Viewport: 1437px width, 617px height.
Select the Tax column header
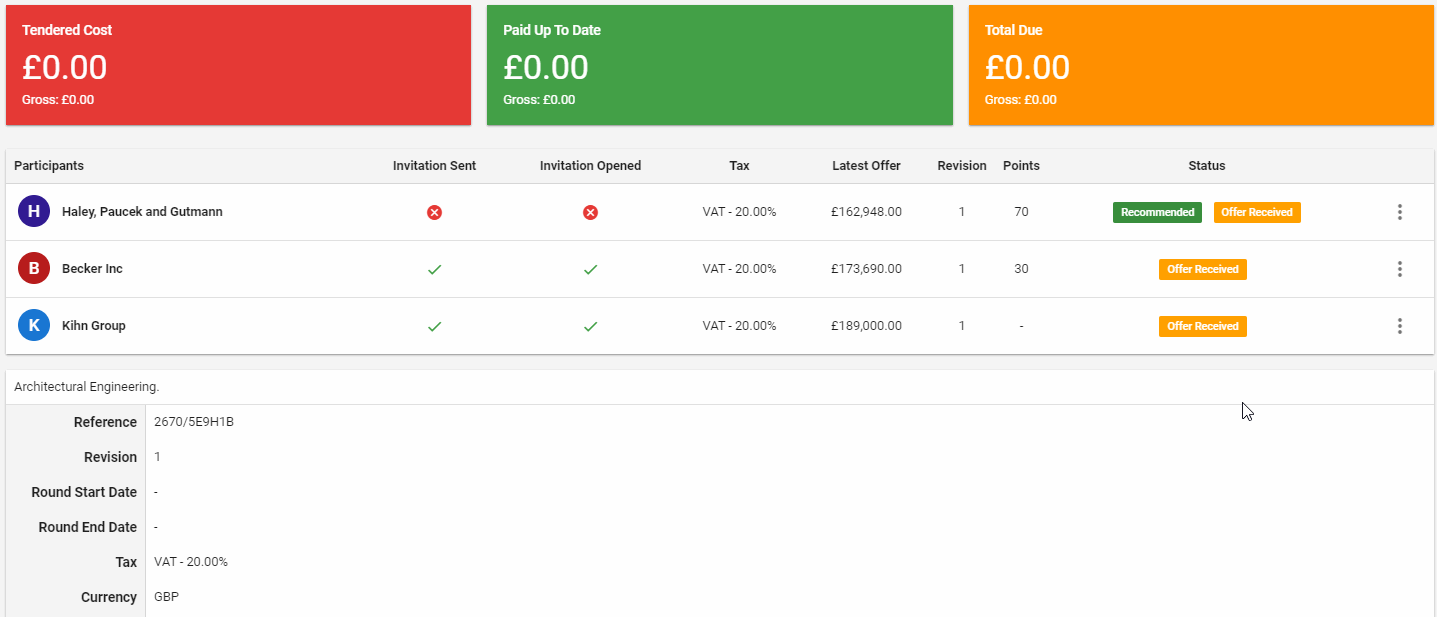tap(739, 166)
